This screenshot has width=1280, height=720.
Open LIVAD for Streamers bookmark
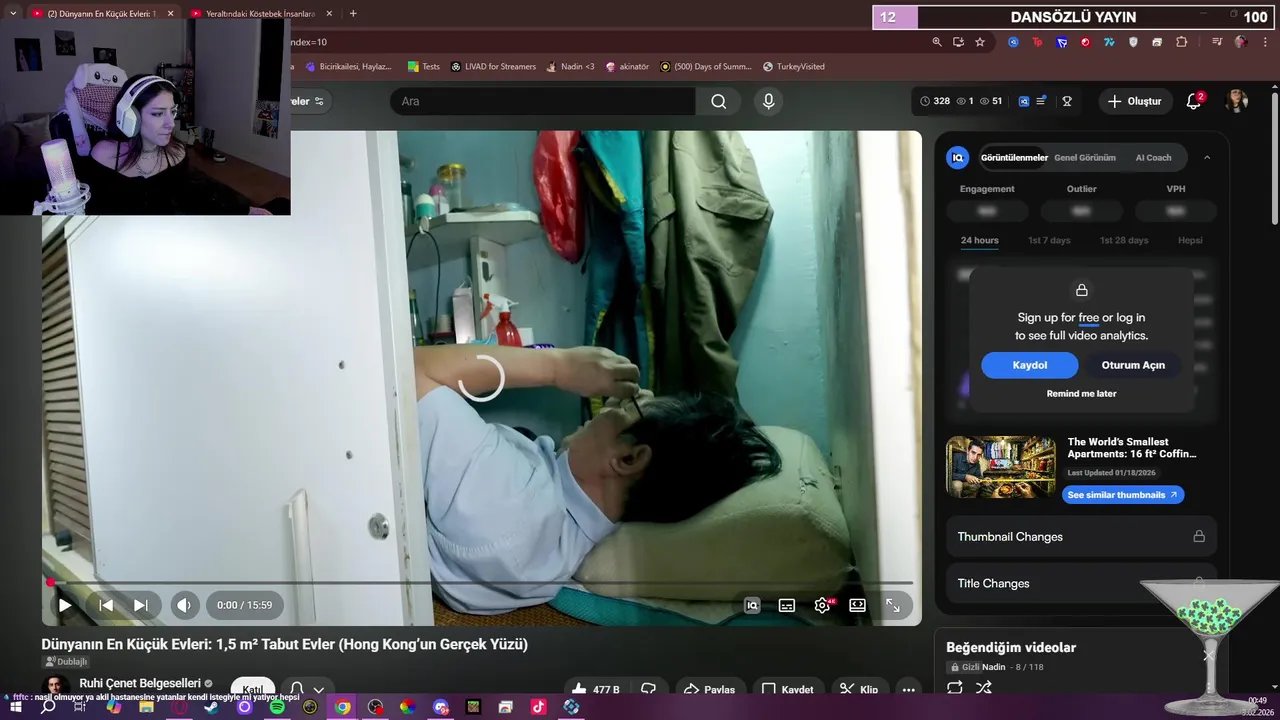[x=493, y=67]
